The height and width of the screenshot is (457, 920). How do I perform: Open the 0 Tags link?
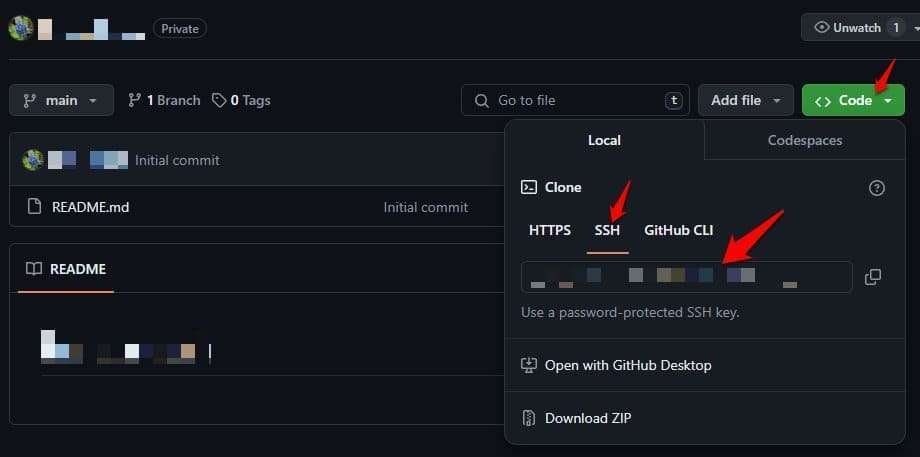tap(241, 100)
